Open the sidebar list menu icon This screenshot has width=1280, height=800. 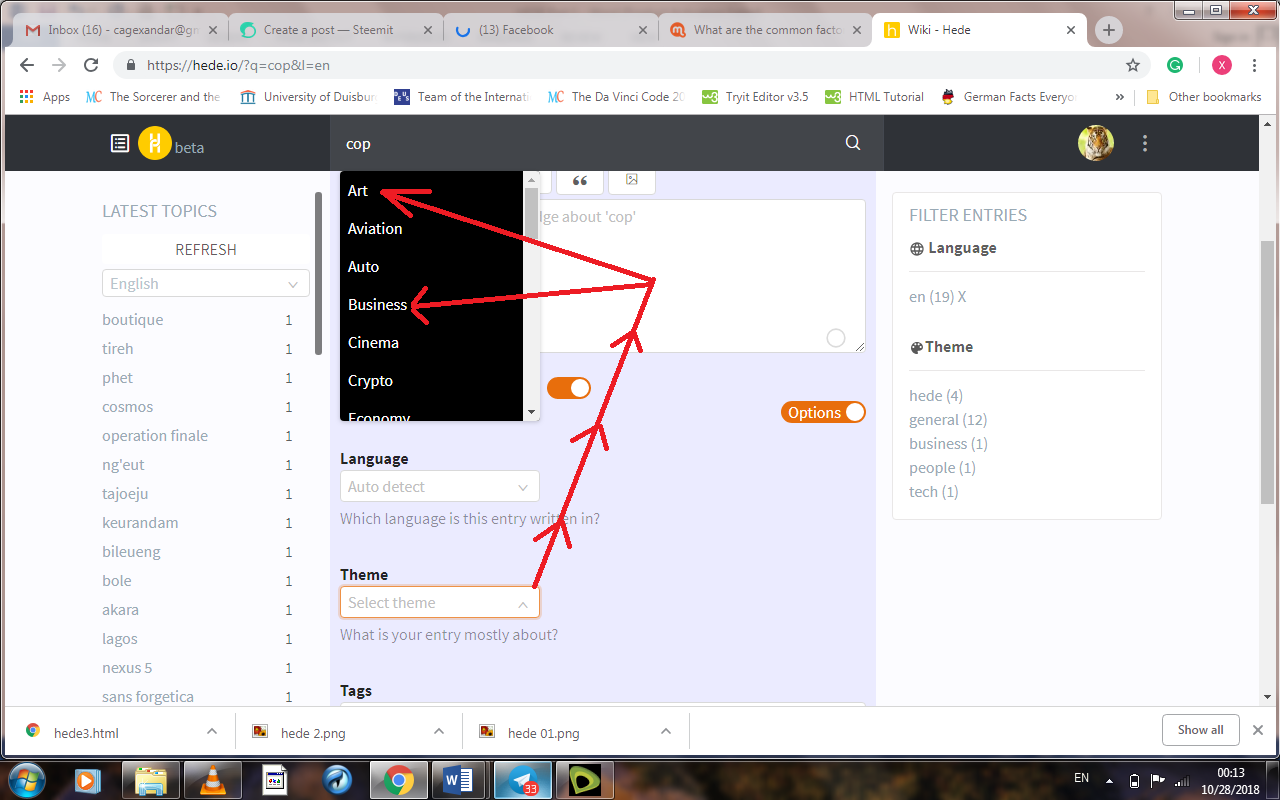(x=119, y=143)
